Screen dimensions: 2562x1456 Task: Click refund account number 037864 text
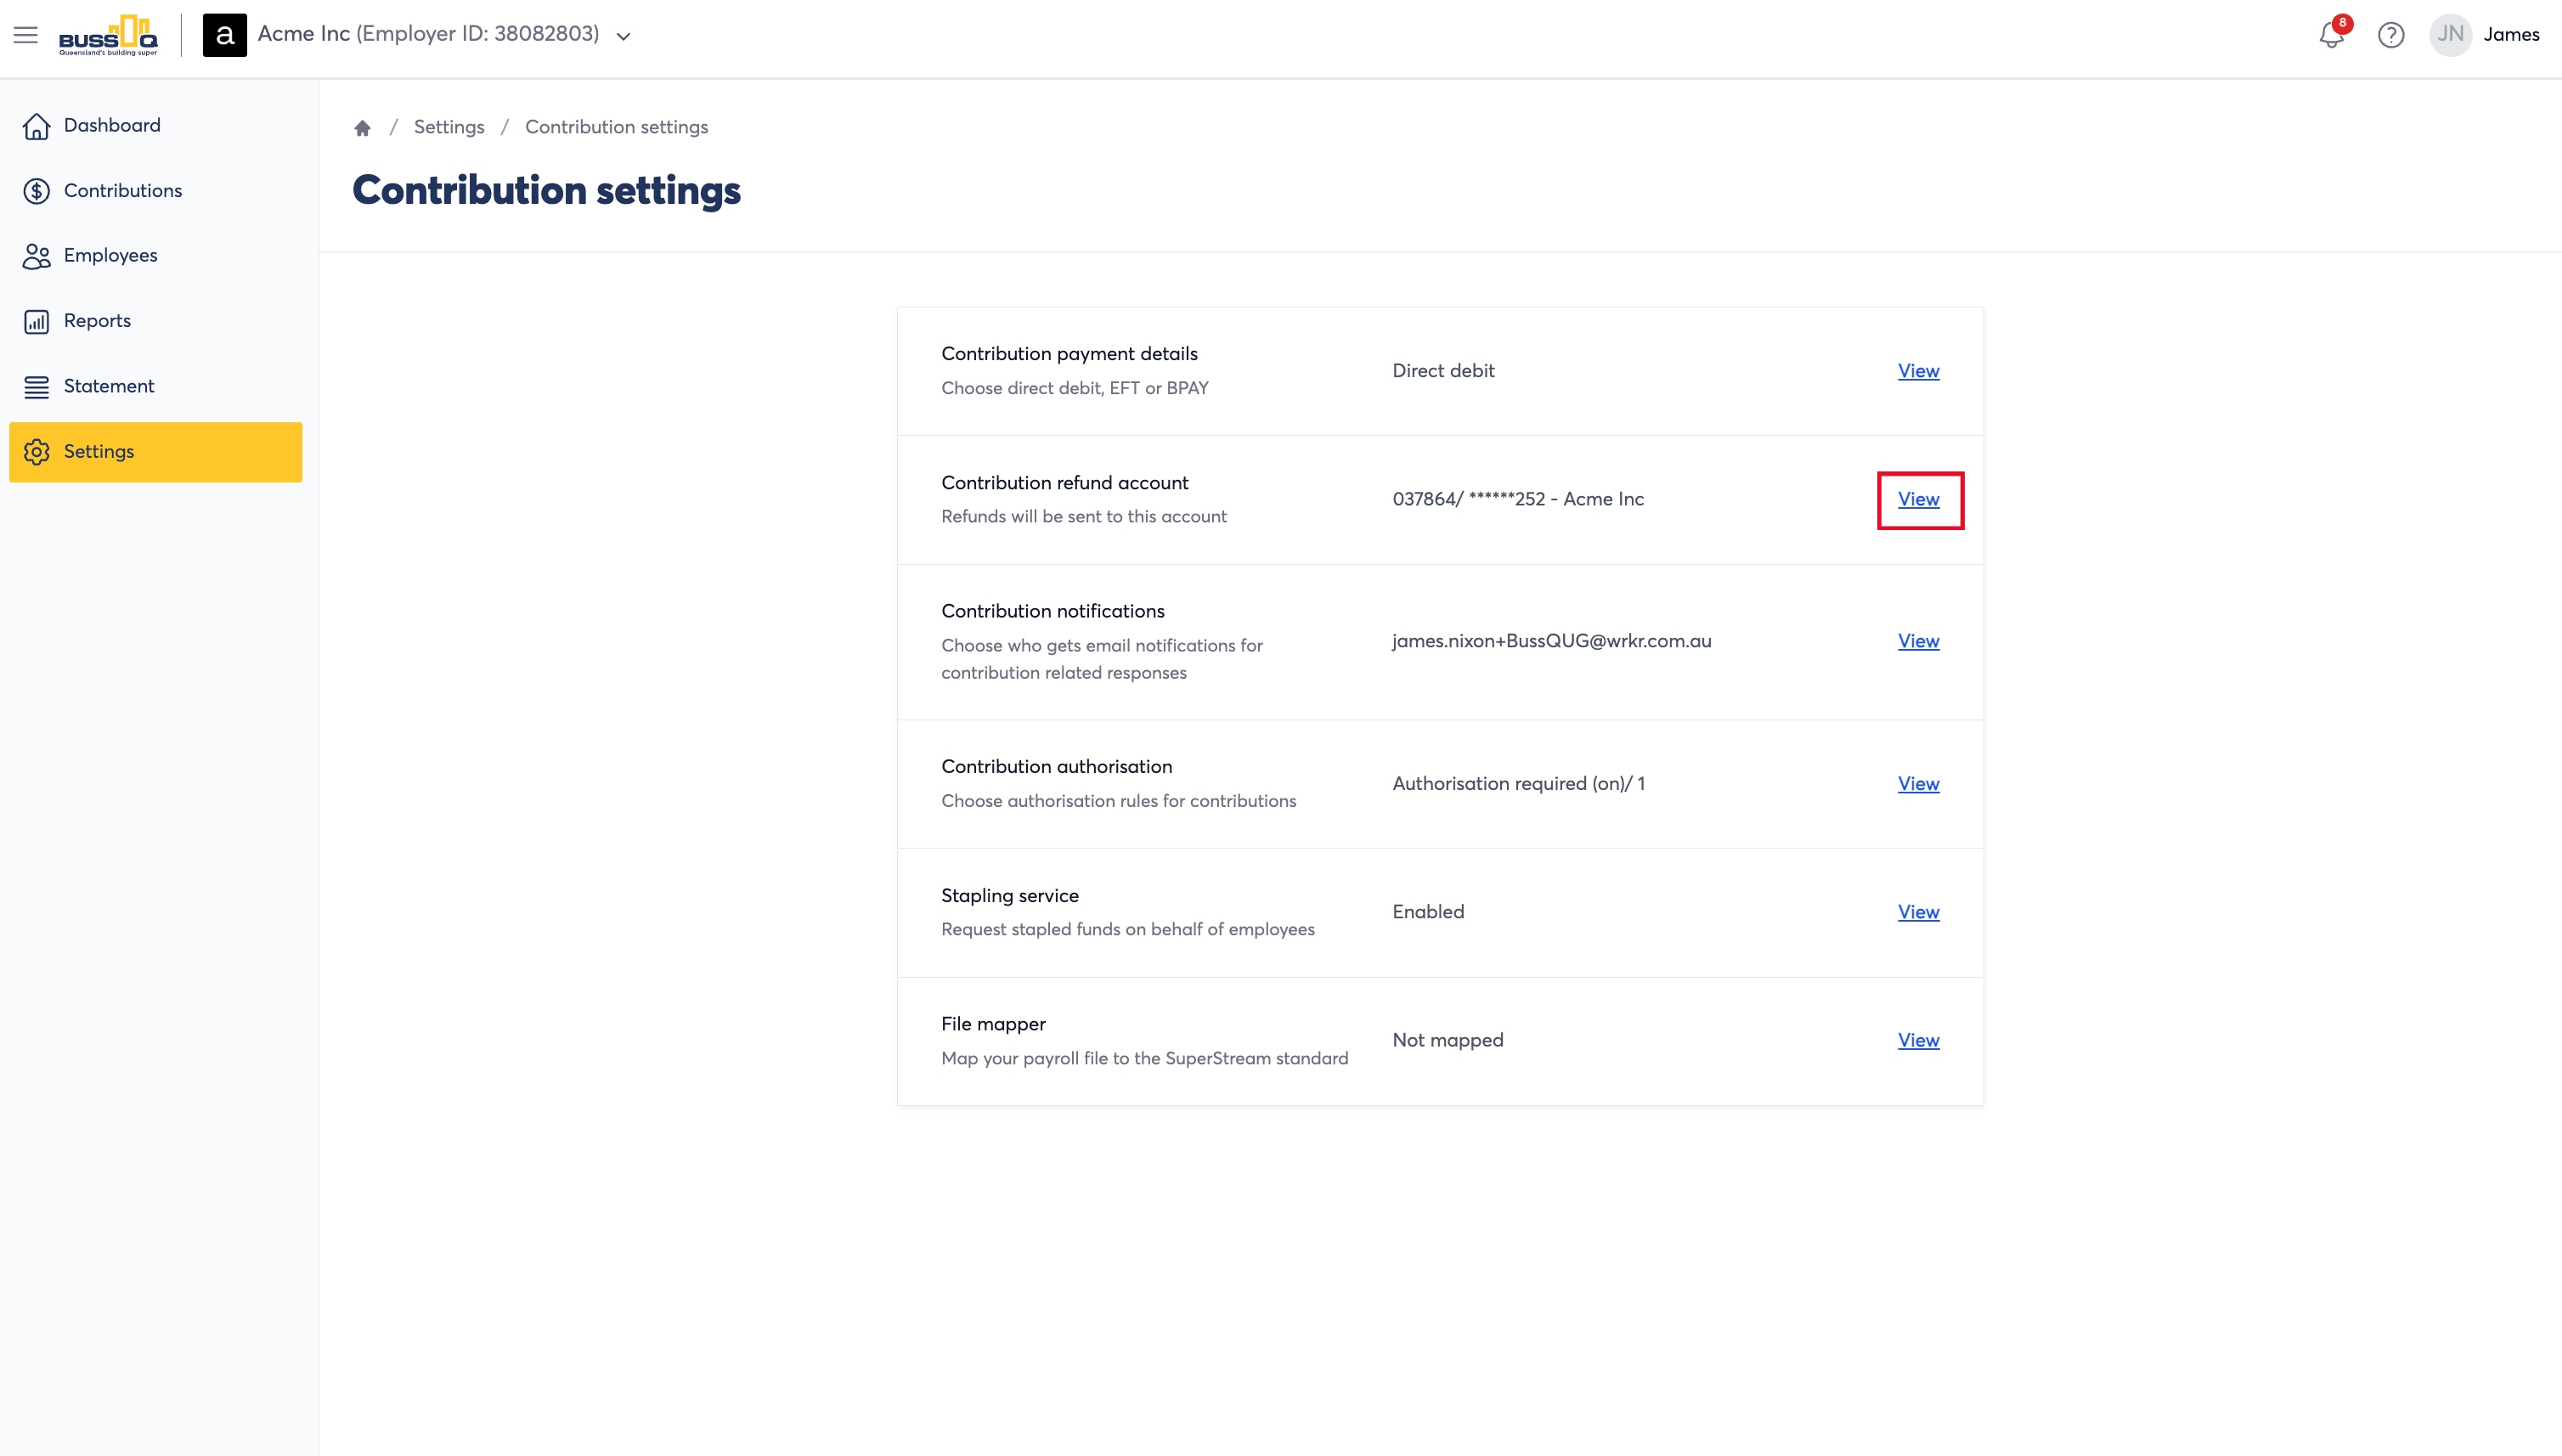1518,499
